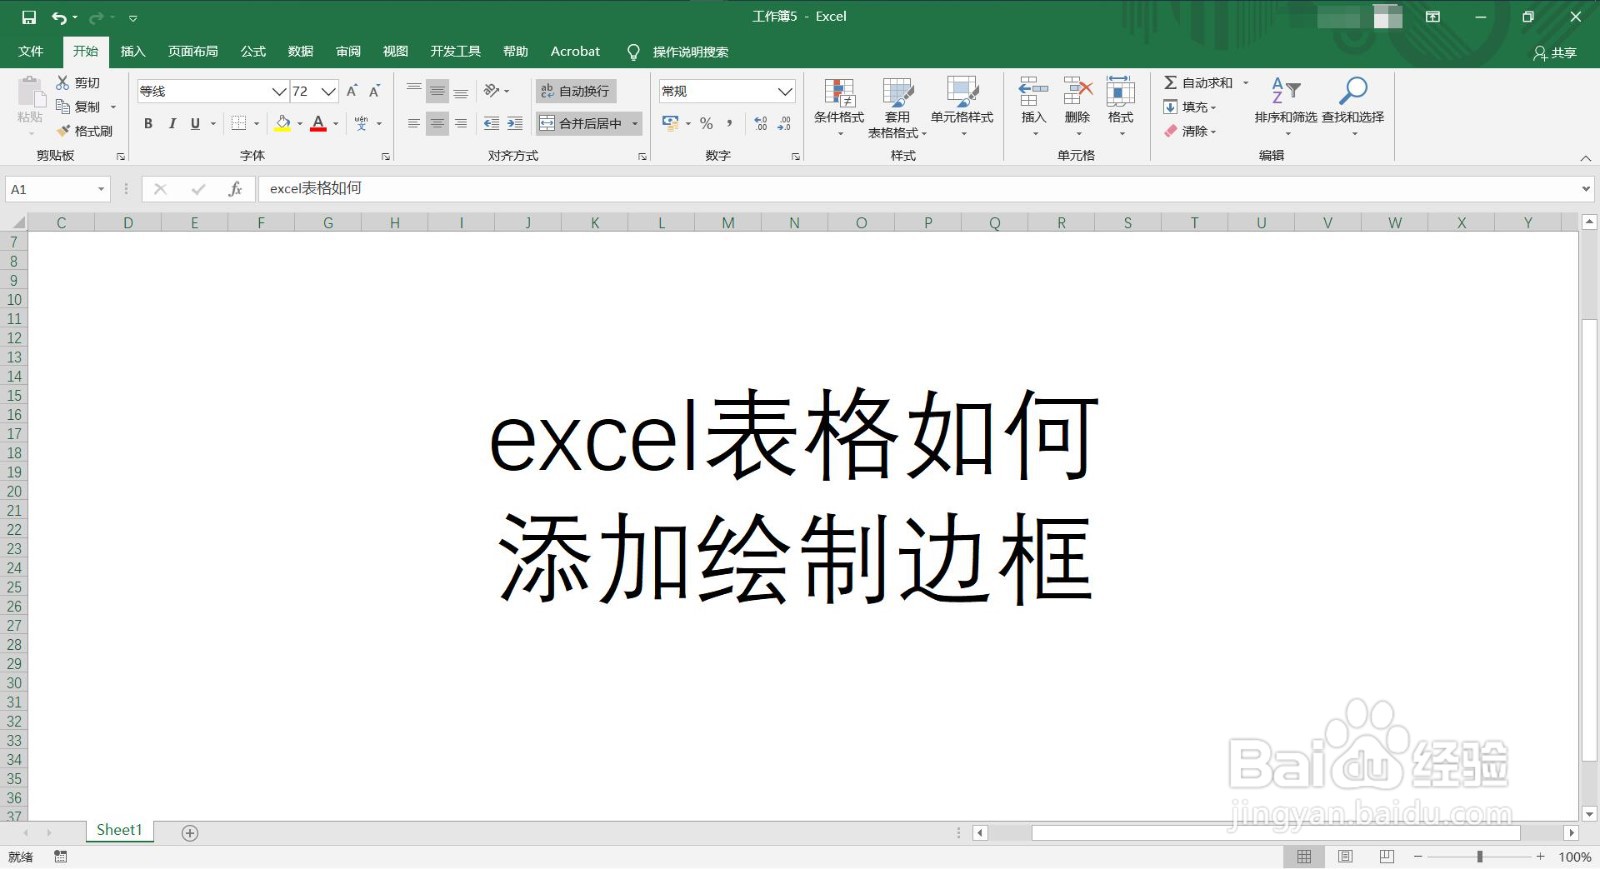The width and height of the screenshot is (1600, 869).
Task: Increase indent in alignment group
Action: 515,123
